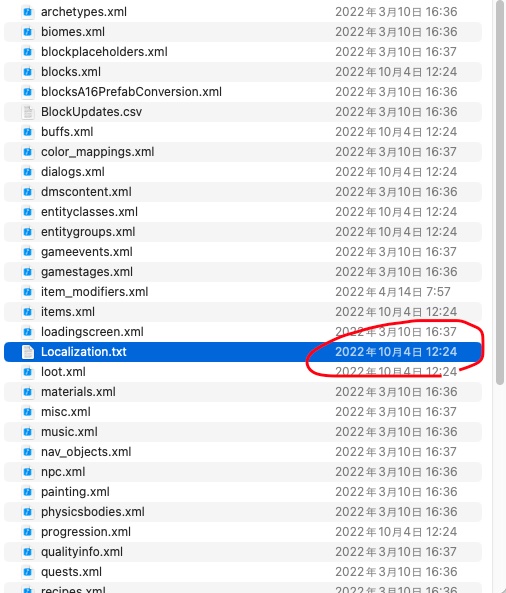Select the blocksA16PrefabConversion.xml file
This screenshot has height=593, width=506.
243,92
